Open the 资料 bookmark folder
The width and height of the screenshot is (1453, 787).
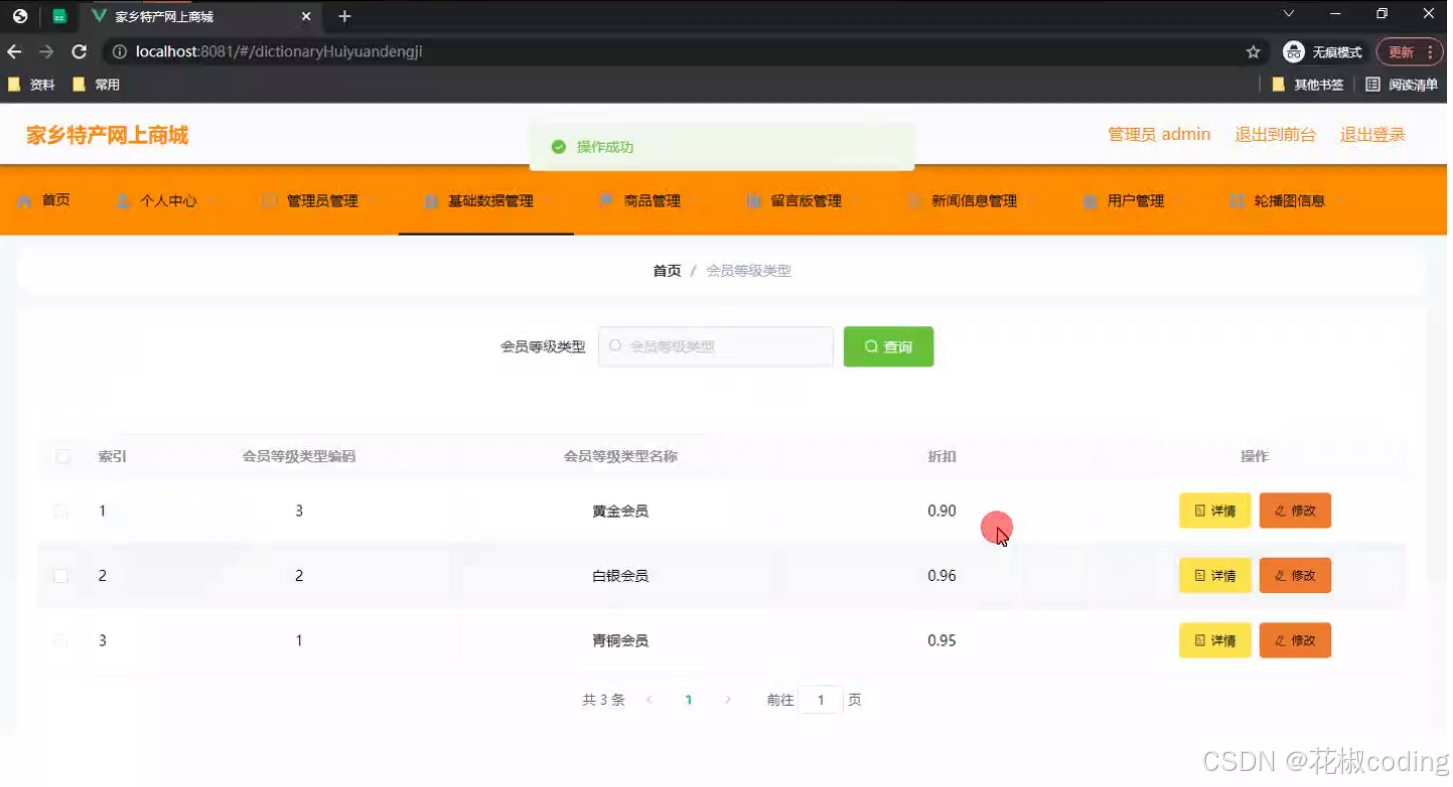click(x=31, y=85)
